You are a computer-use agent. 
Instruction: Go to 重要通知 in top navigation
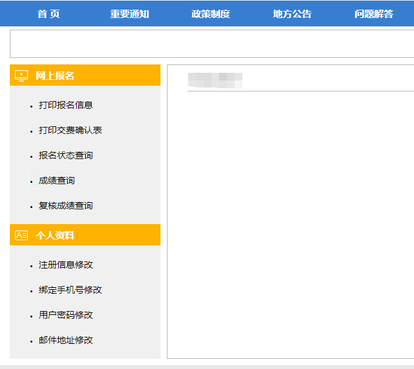coord(130,14)
